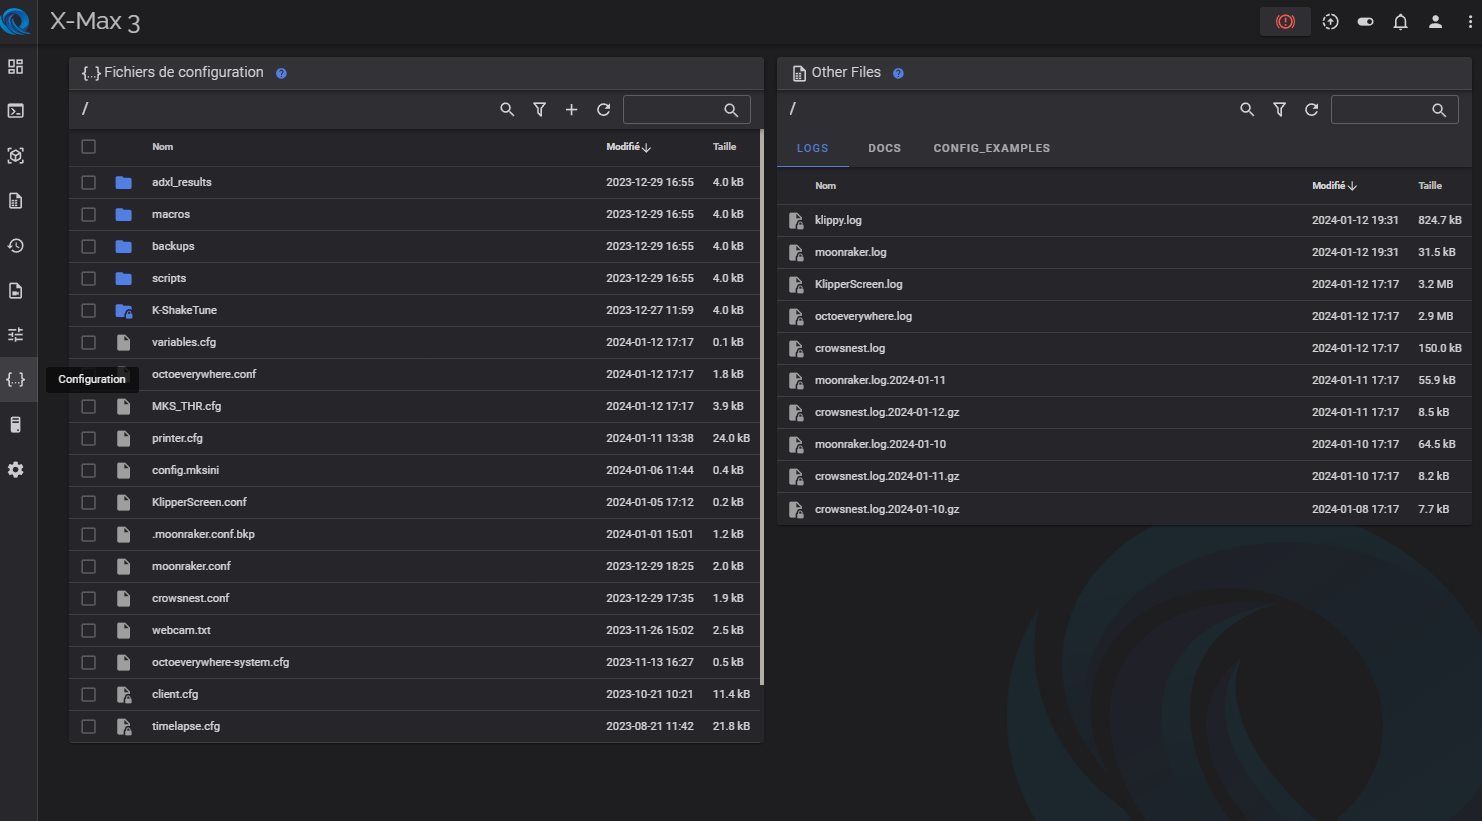Refresh the Other Files list
1482x821 pixels.
click(1311, 109)
